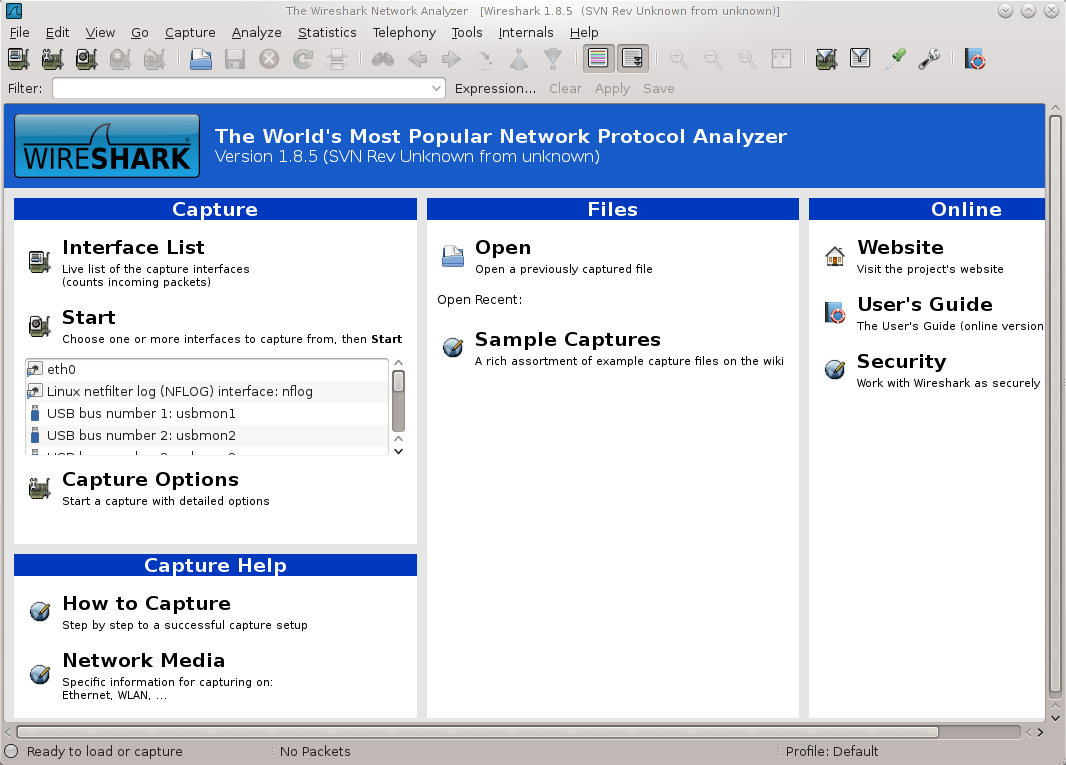Image resolution: width=1066 pixels, height=765 pixels.
Task: Open a capture file via toolbar folder icon
Action: (201, 59)
